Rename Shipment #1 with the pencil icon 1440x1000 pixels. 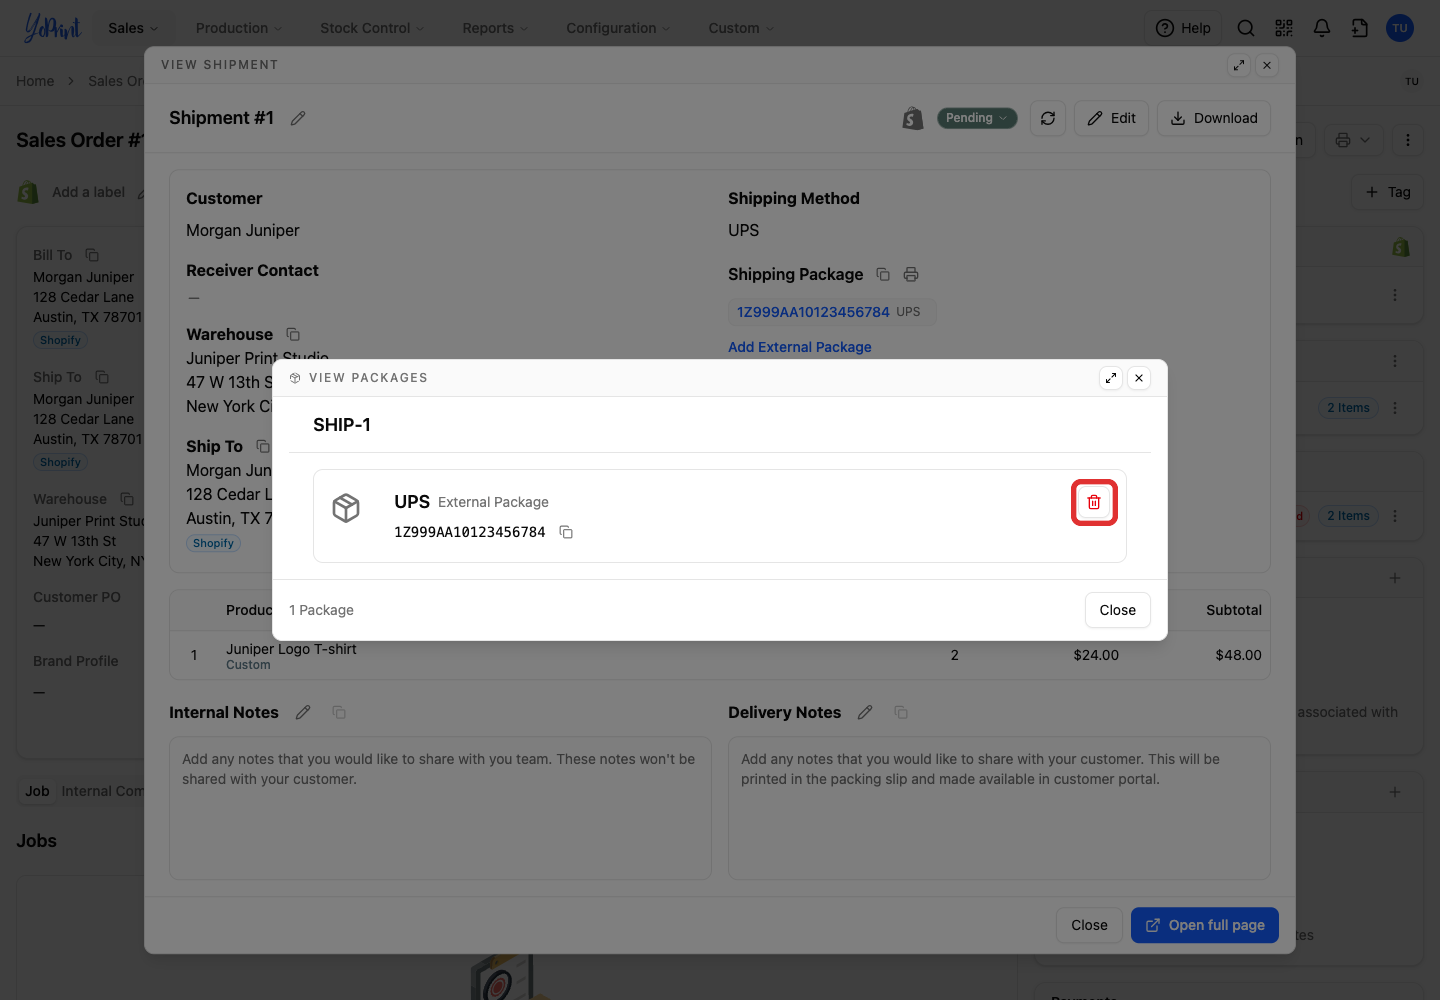click(298, 118)
